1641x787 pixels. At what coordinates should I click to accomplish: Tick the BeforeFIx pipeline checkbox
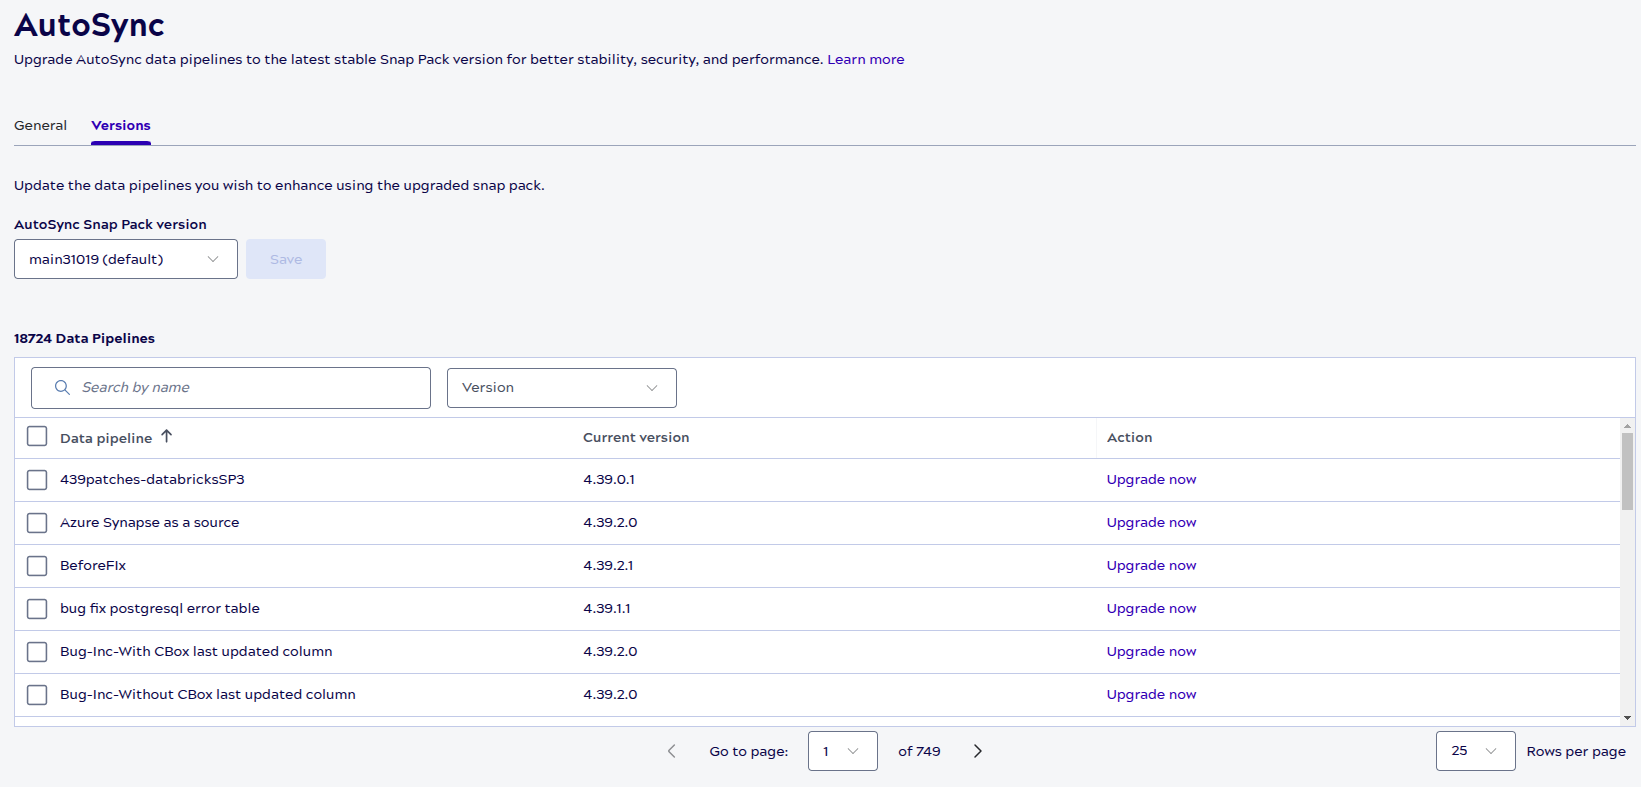(x=37, y=566)
